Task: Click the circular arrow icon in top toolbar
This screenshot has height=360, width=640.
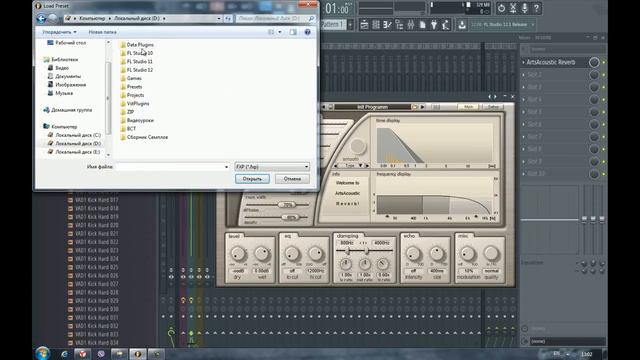Action: [501, 8]
